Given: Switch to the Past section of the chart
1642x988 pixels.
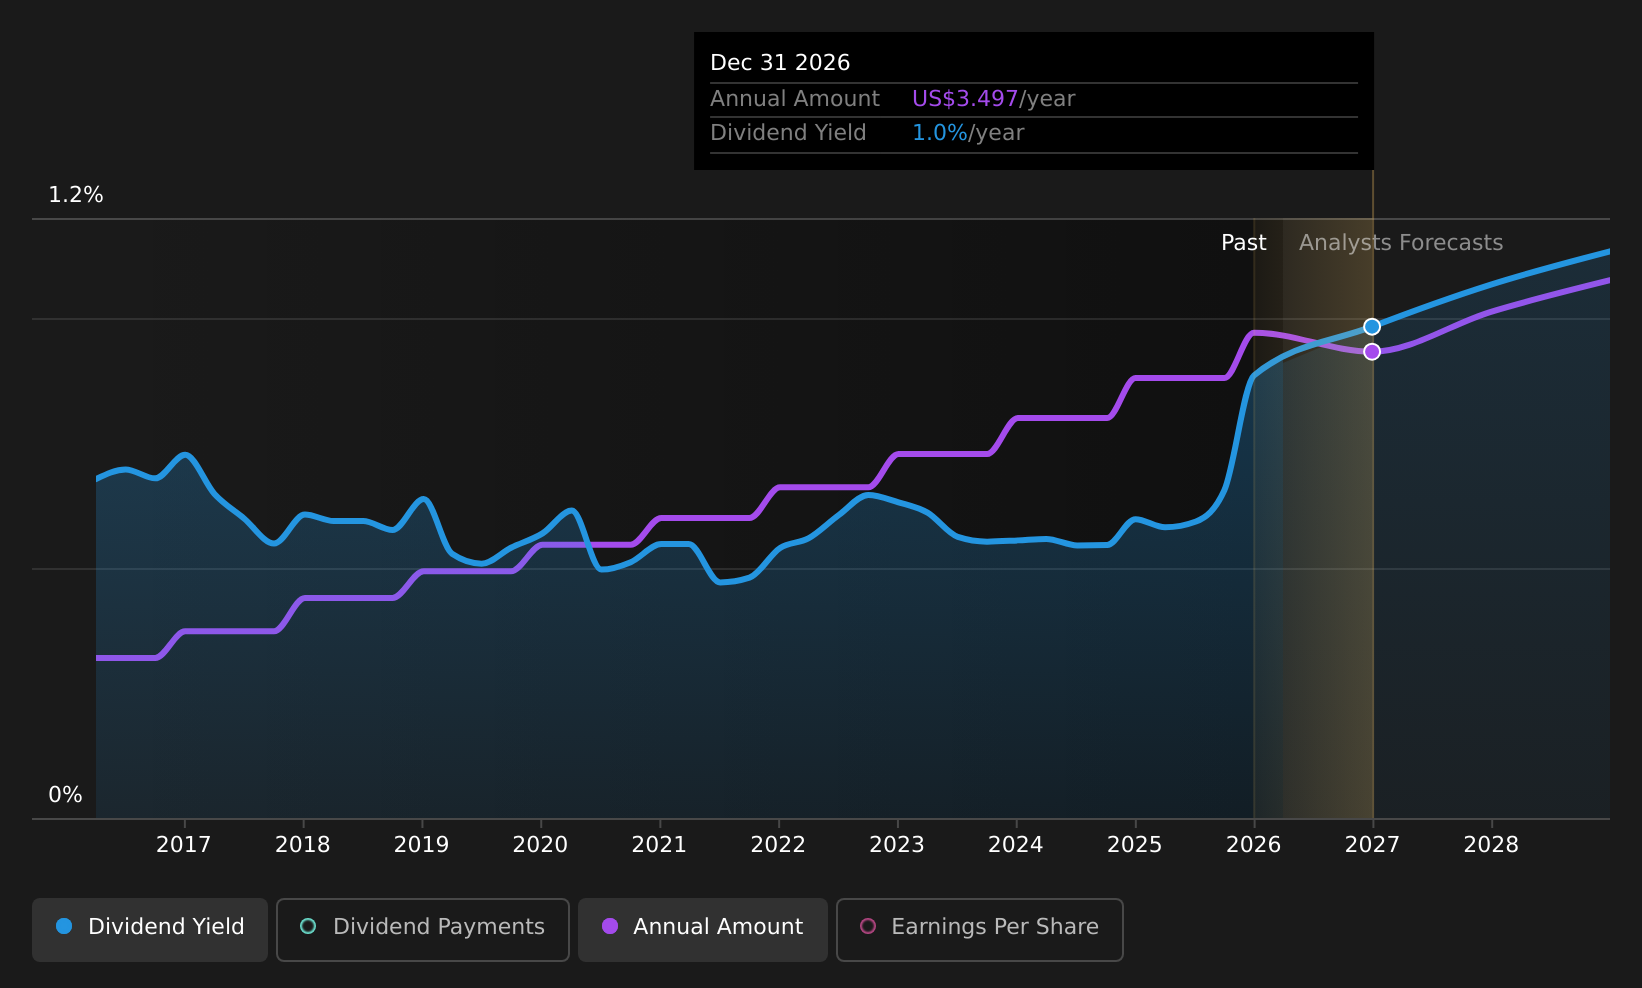Looking at the screenshot, I should pos(1243,242).
